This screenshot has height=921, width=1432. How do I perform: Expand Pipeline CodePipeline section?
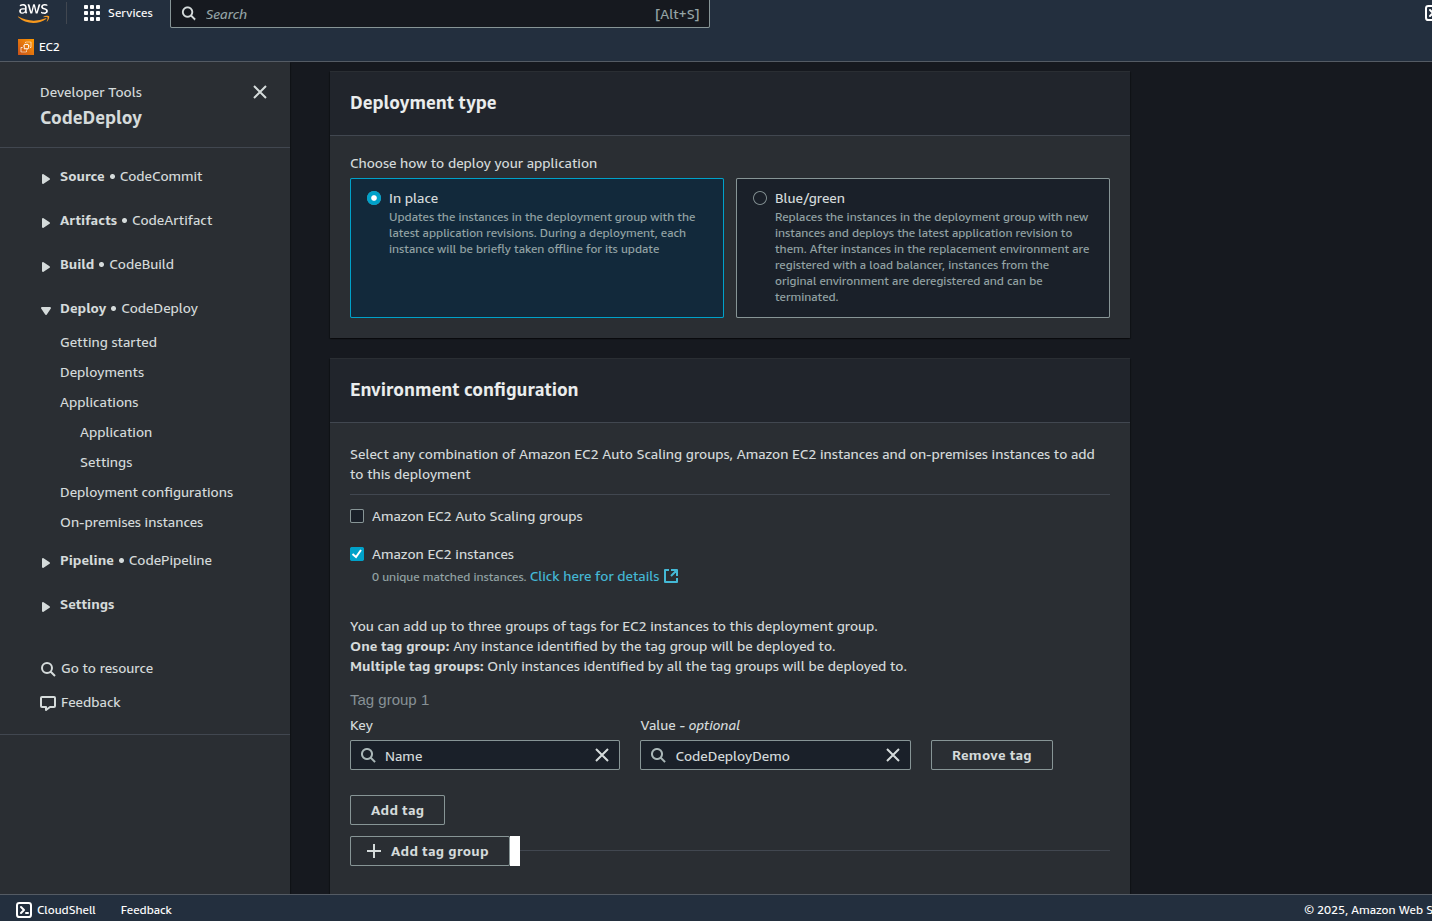46,562
